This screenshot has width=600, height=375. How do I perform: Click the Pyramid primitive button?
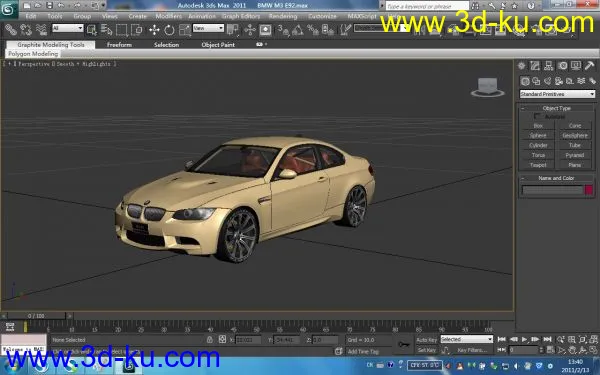(575, 155)
